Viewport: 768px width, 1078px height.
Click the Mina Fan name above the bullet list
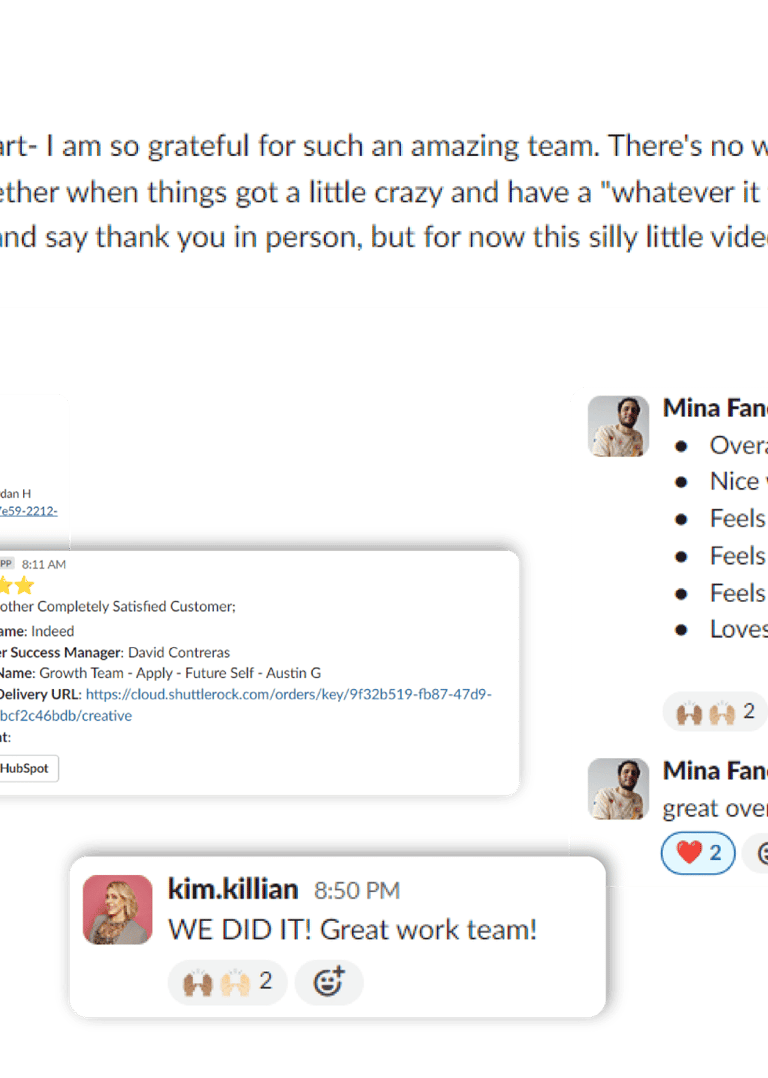coord(715,408)
